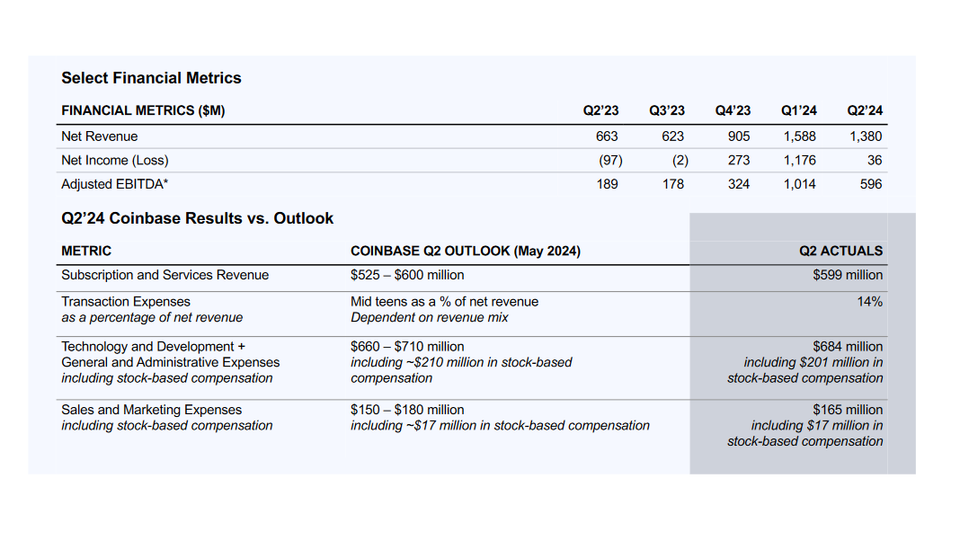Viewport: 960px width, 539px height.
Task: Select the Q3'23 column header
Action: point(667,111)
